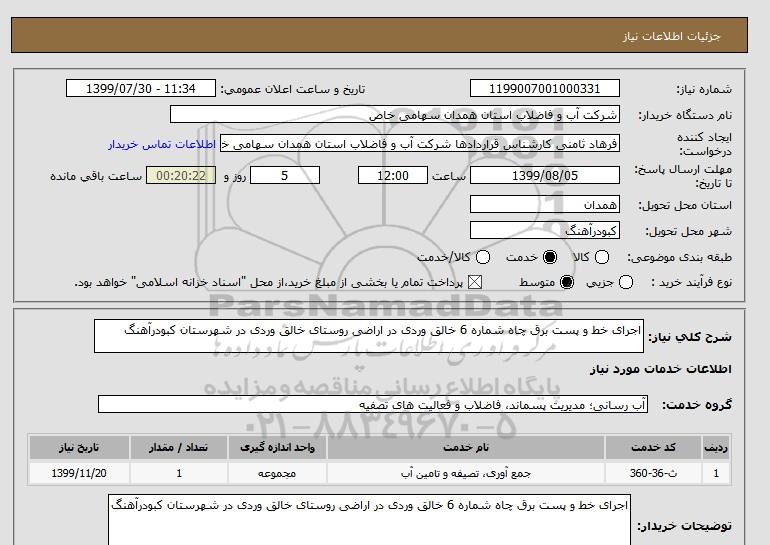The width and height of the screenshot is (770, 545).
Task: Click the واحد اندازه گیری column header
Action: [x=277, y=448]
